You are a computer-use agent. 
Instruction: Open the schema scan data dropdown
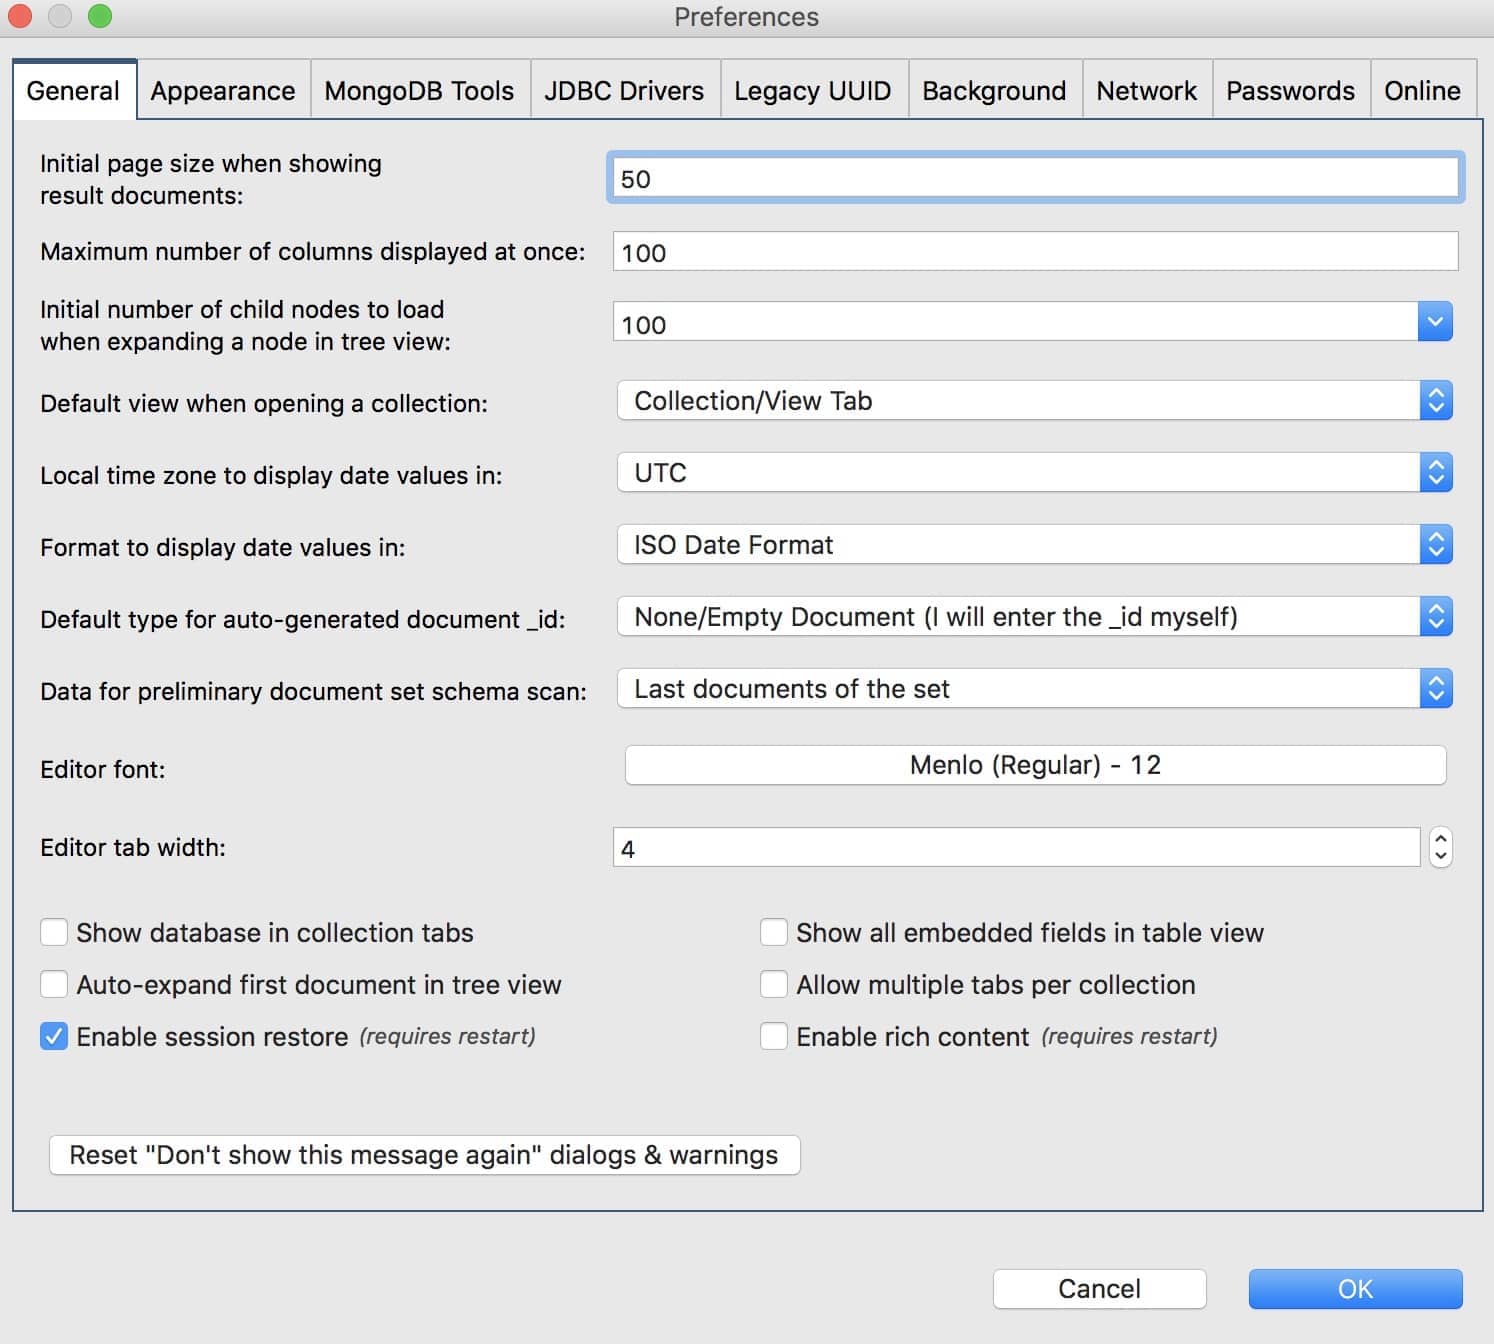pos(1035,689)
